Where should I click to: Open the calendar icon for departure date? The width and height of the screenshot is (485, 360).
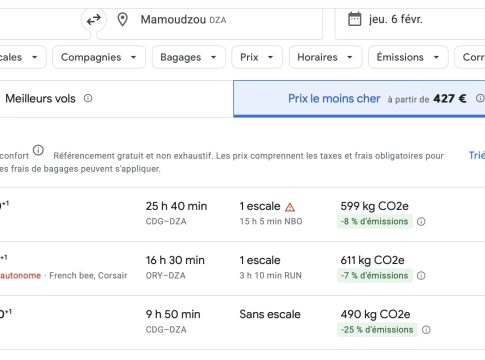tap(354, 19)
